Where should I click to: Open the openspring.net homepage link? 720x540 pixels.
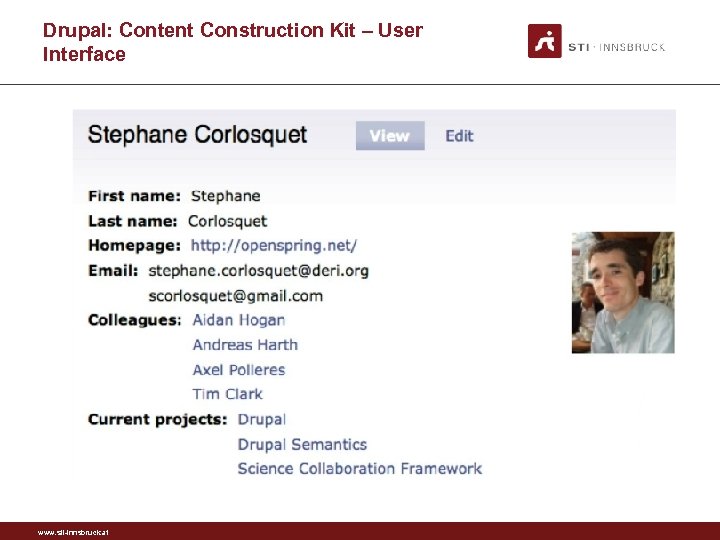coord(274,246)
